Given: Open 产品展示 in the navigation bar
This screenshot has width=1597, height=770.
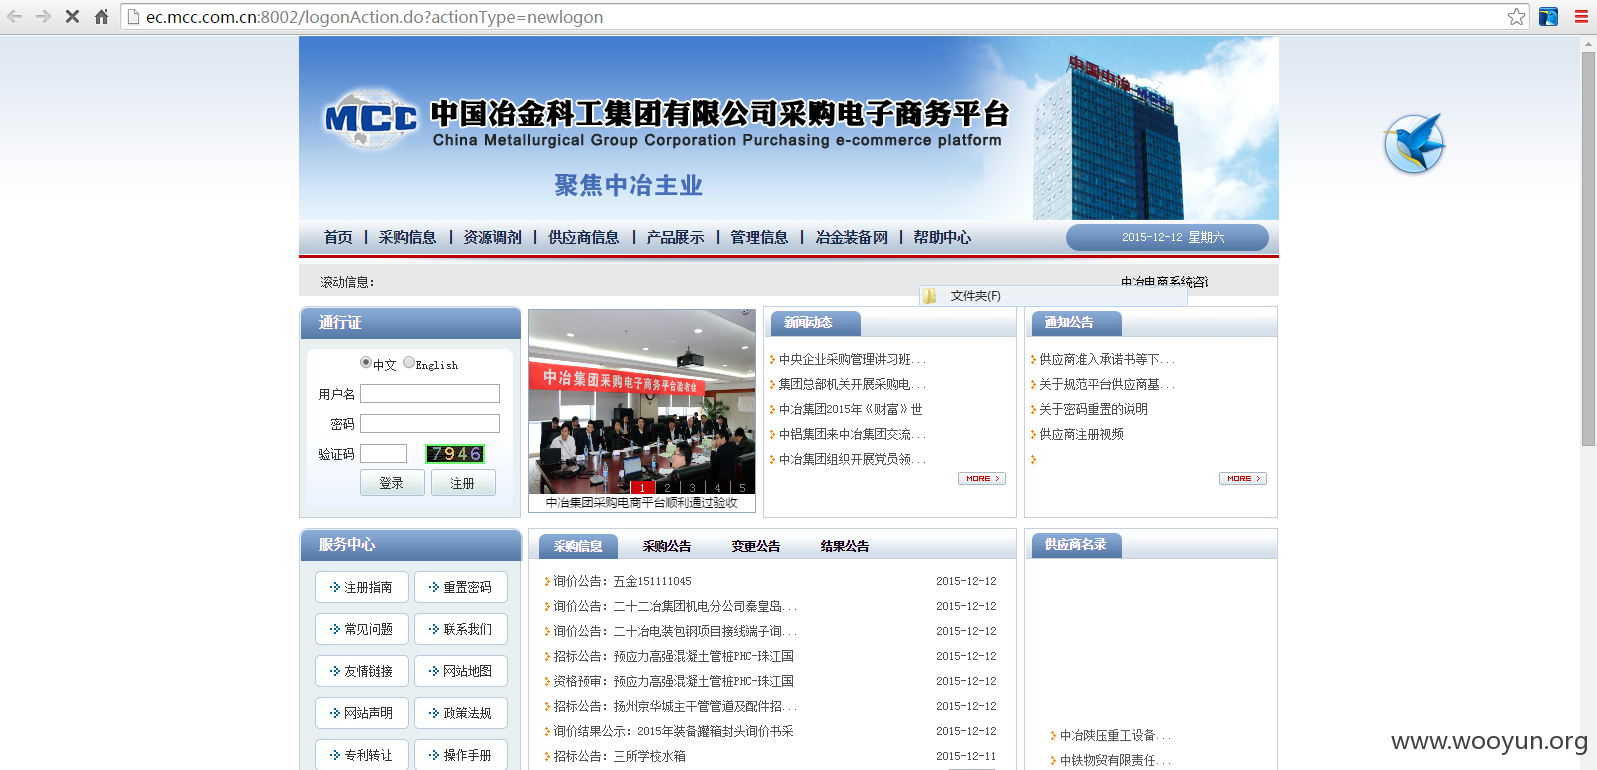Looking at the screenshot, I should [675, 237].
